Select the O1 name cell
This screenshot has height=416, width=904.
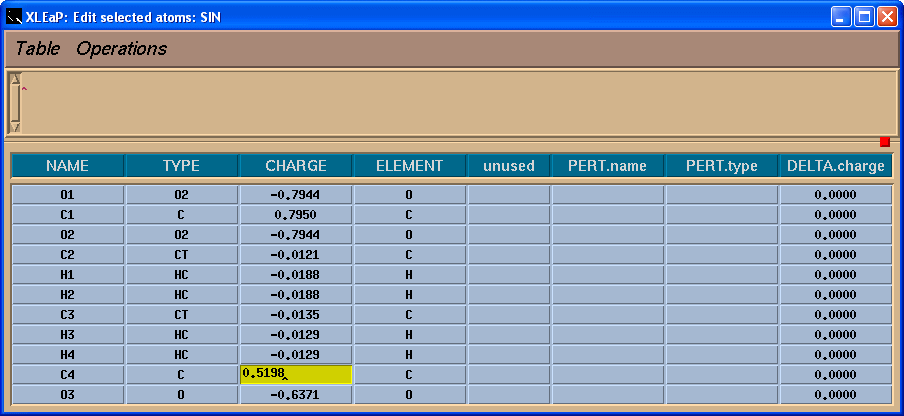(x=67, y=195)
